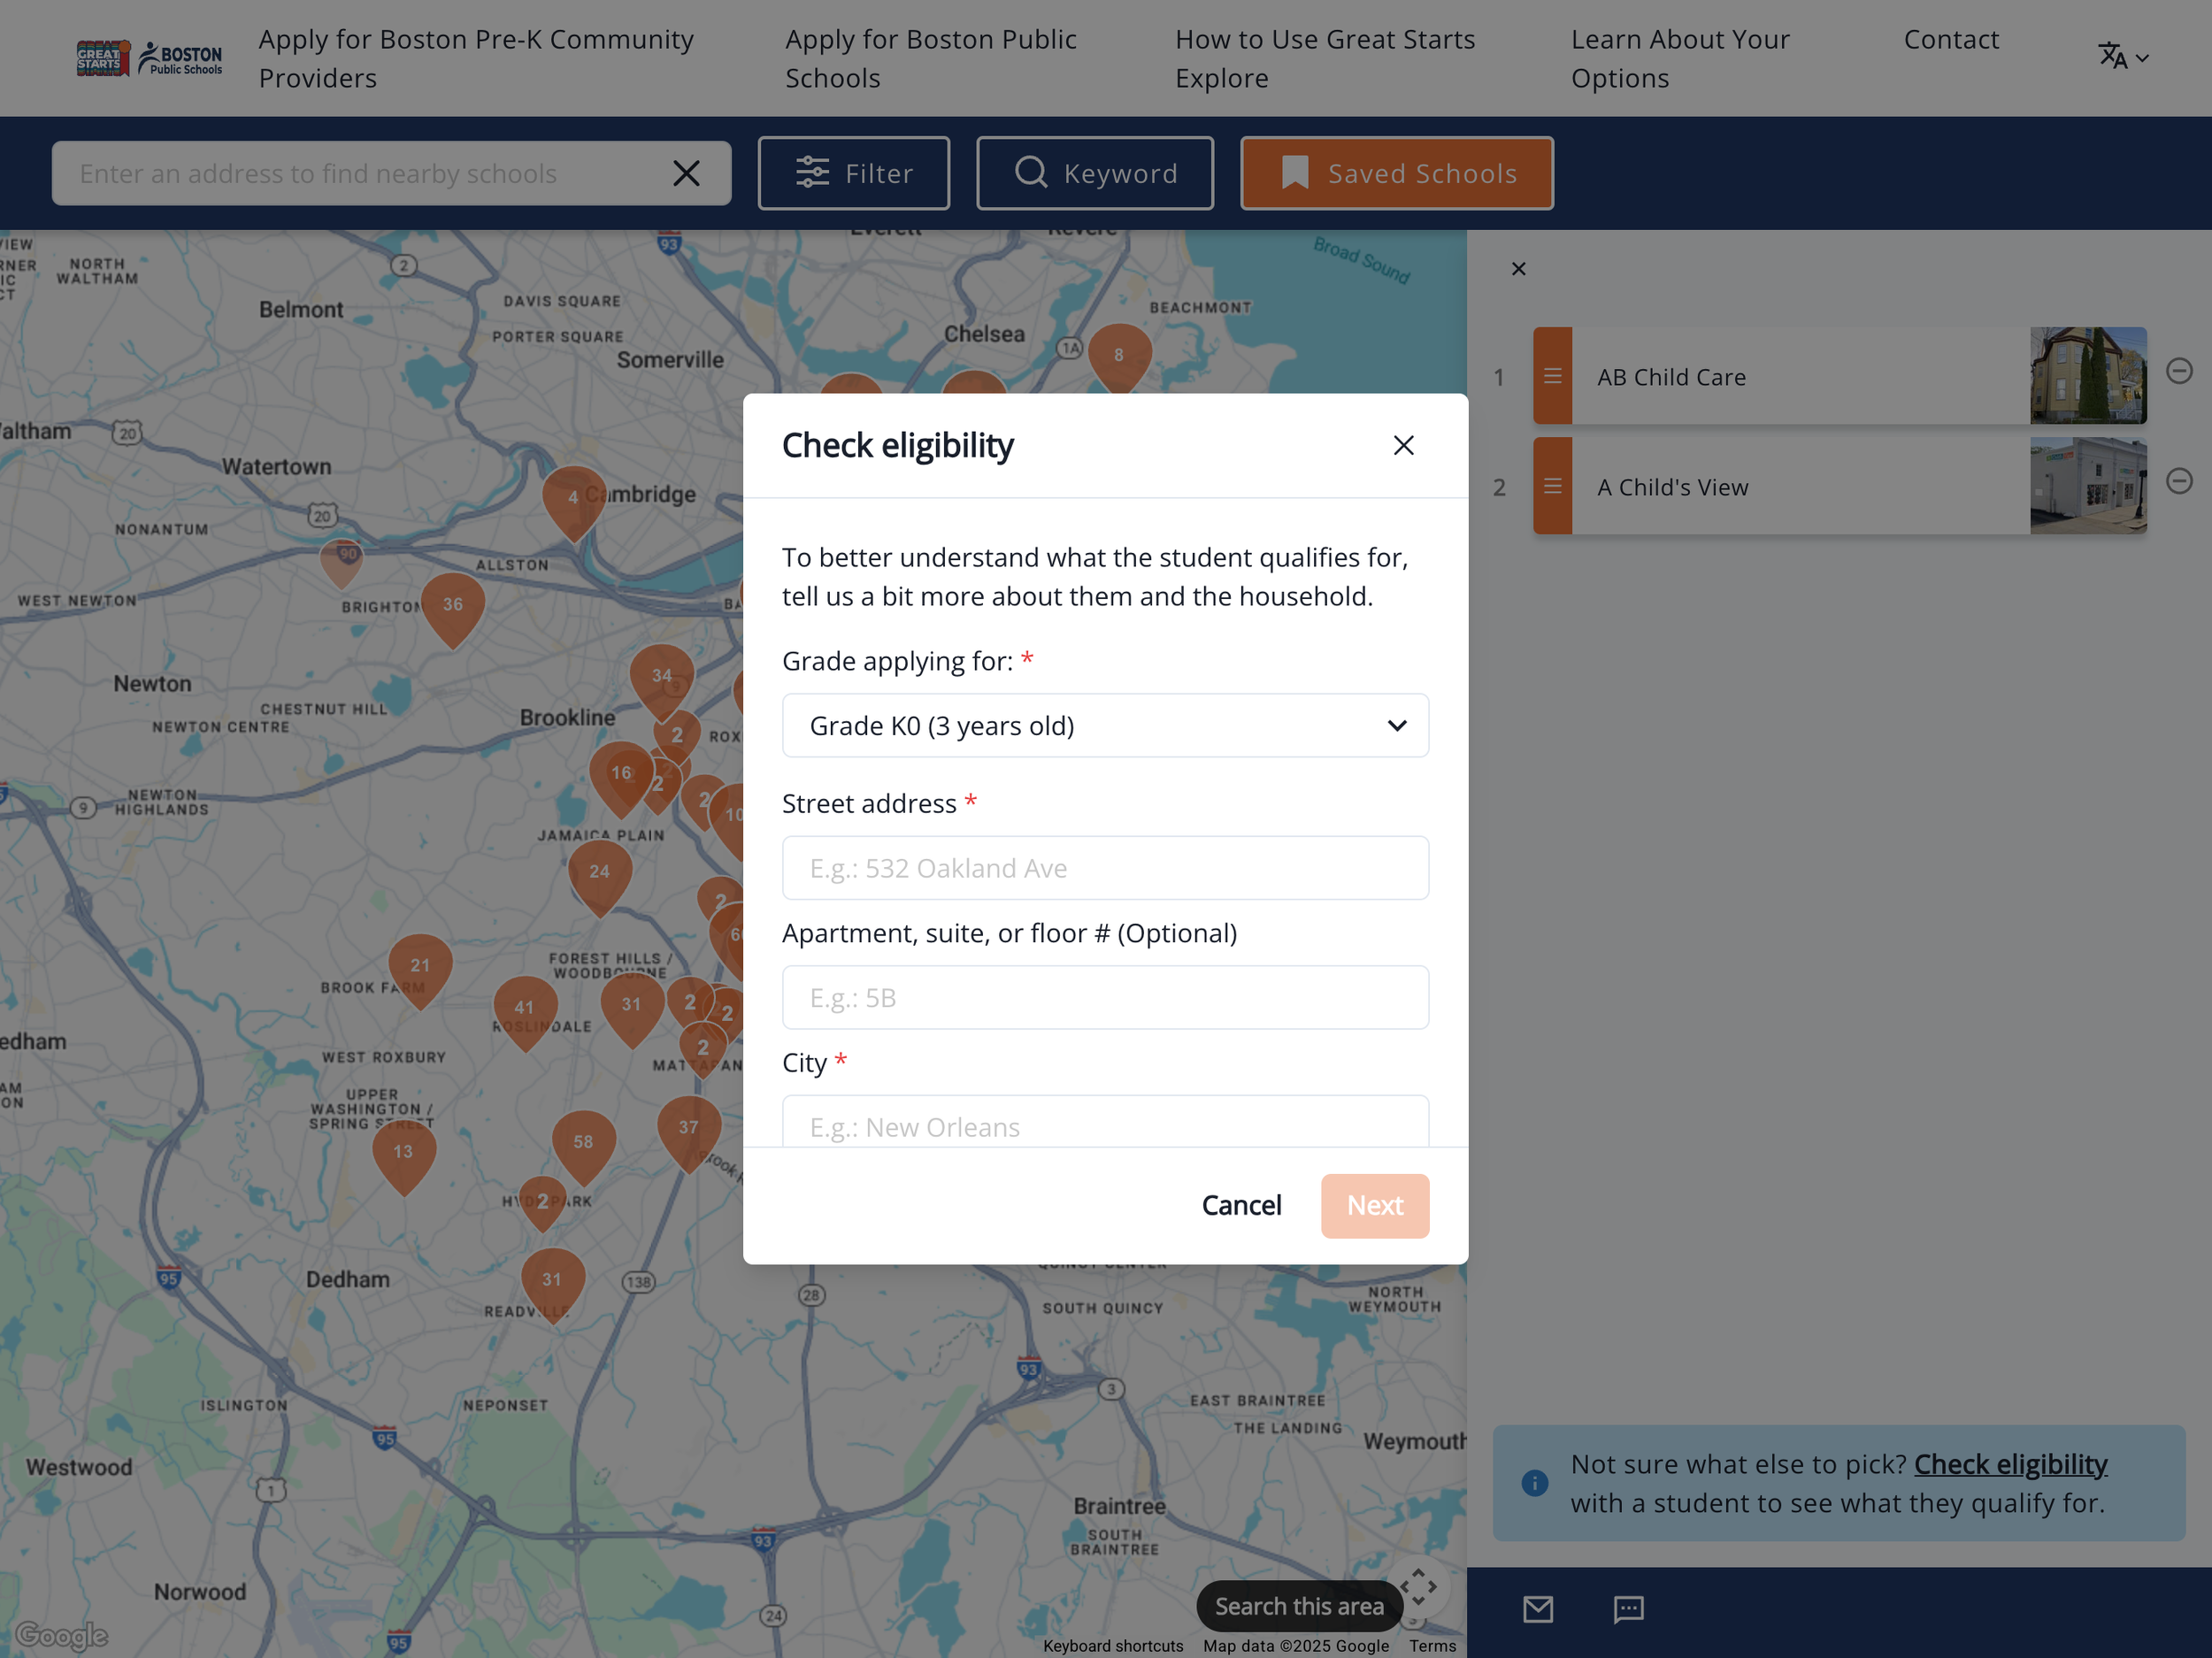Click Apply for Boston Public Schools
Image resolution: width=2212 pixels, height=1658 pixels.
931,58
